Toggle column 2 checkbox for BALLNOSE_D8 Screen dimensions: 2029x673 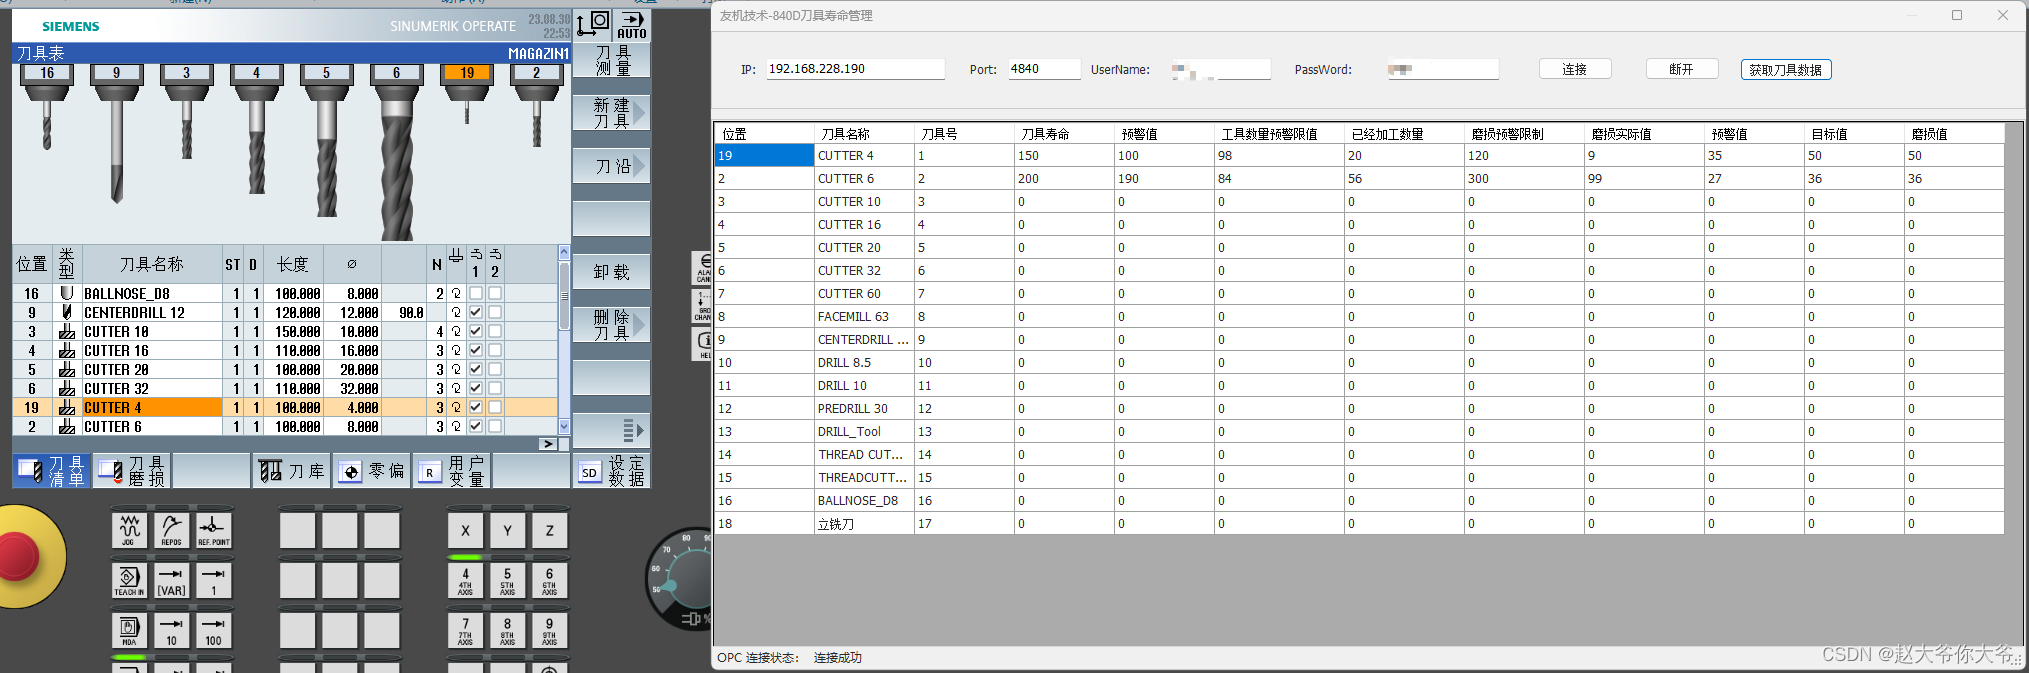pyautogui.click(x=495, y=293)
